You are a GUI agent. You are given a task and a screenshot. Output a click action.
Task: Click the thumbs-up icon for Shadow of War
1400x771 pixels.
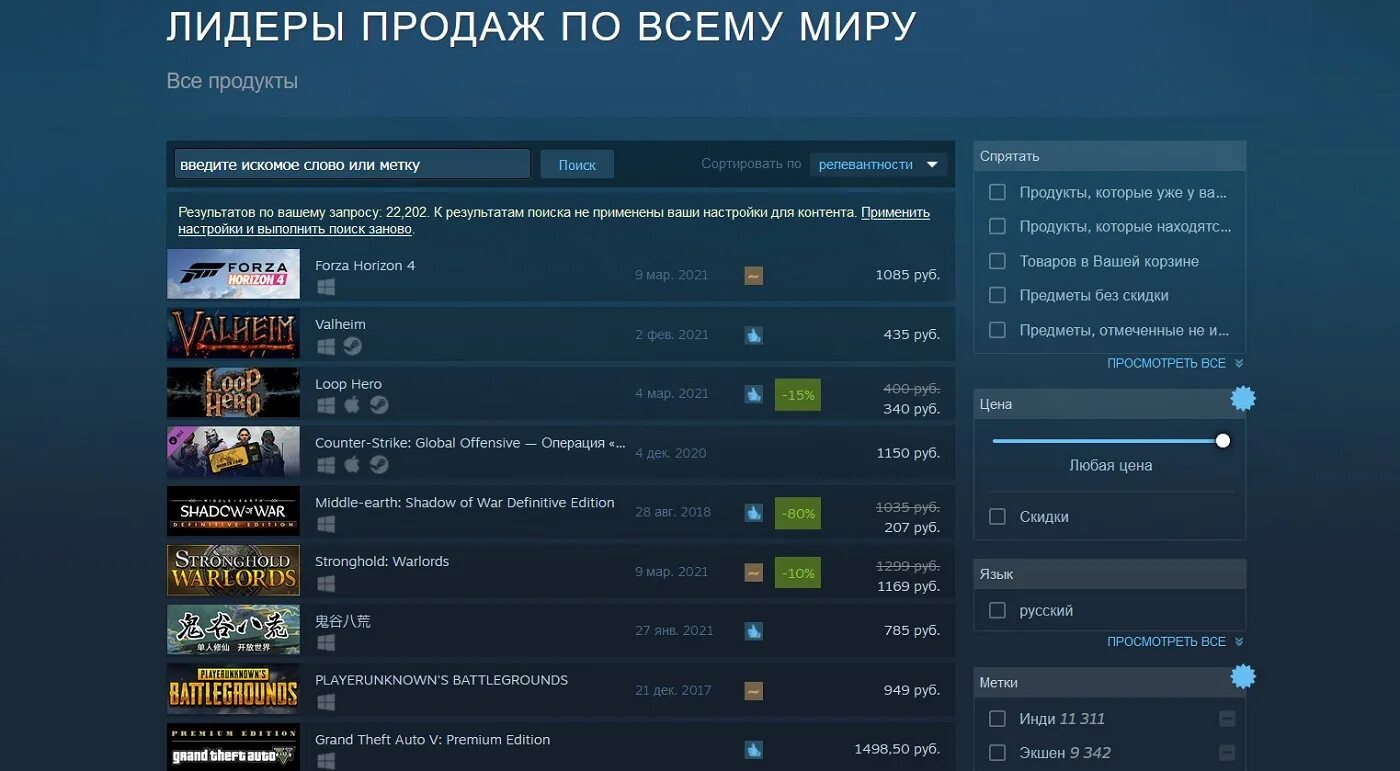pyautogui.click(x=754, y=513)
